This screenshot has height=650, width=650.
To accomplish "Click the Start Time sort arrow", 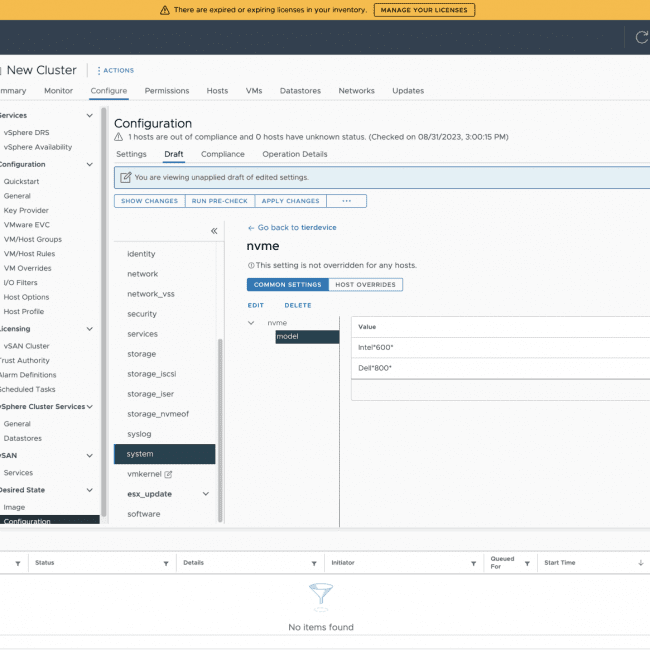I will point(640,563).
